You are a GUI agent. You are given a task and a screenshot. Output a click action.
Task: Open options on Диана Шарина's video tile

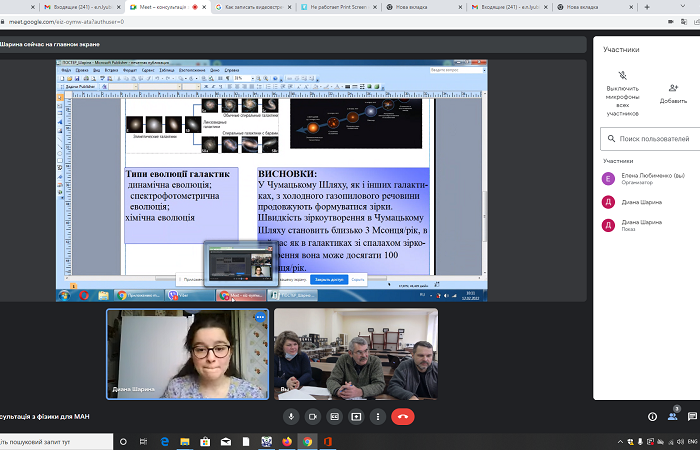pos(260,316)
